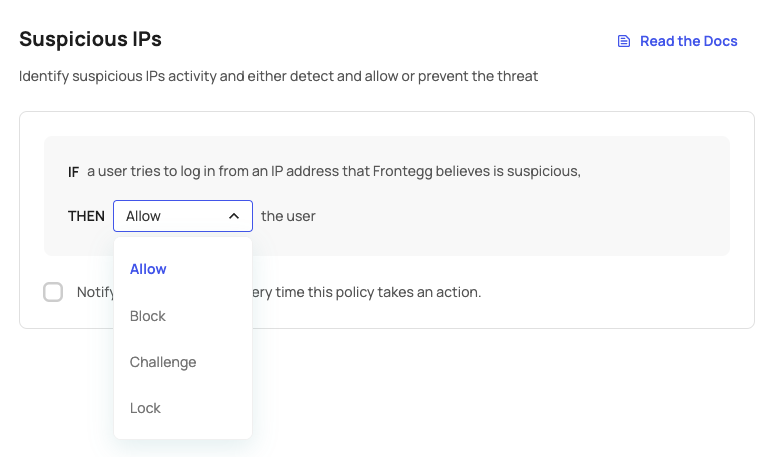
Task: Click the bold THEN label
Action: pyautogui.click(x=86, y=216)
